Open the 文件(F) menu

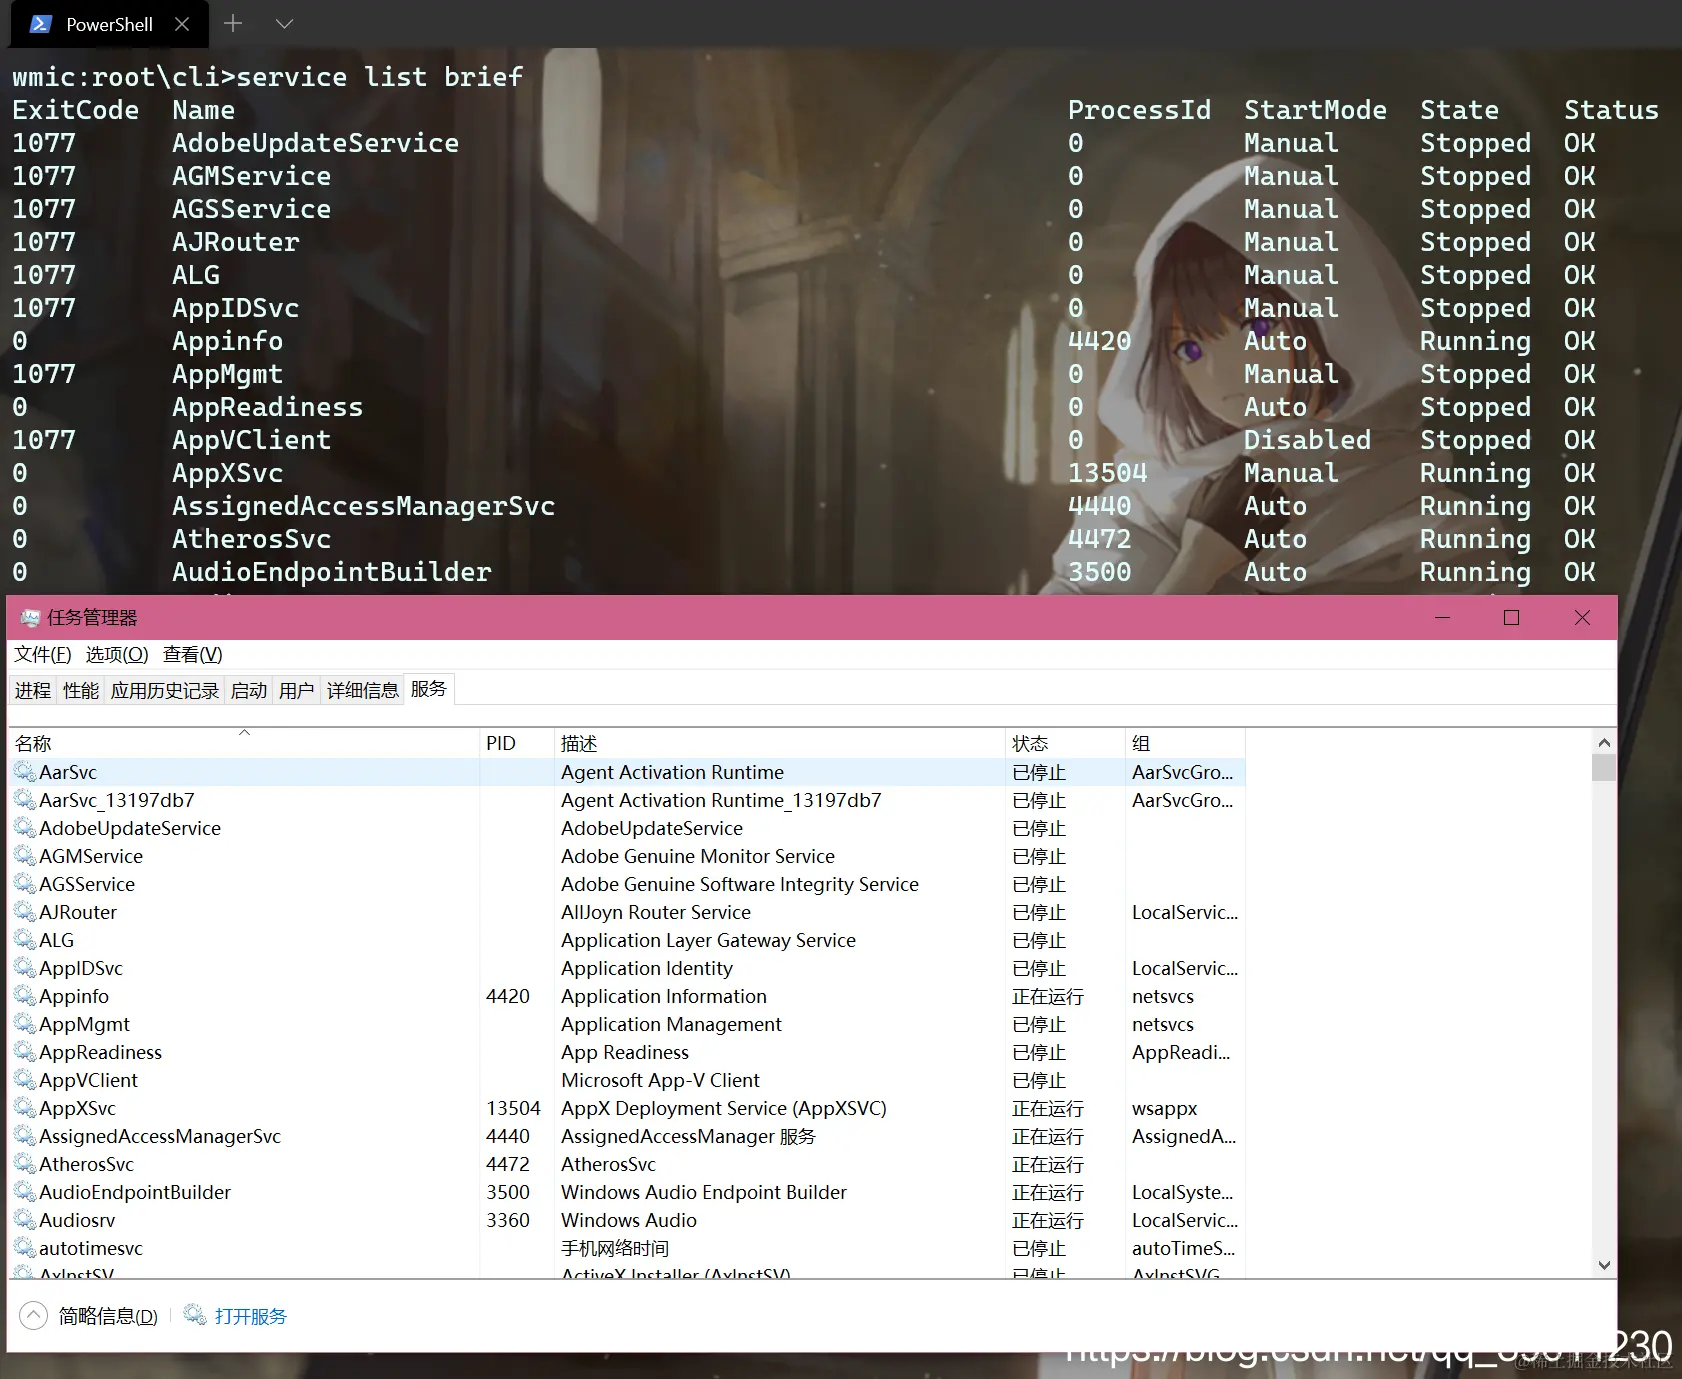[43, 654]
